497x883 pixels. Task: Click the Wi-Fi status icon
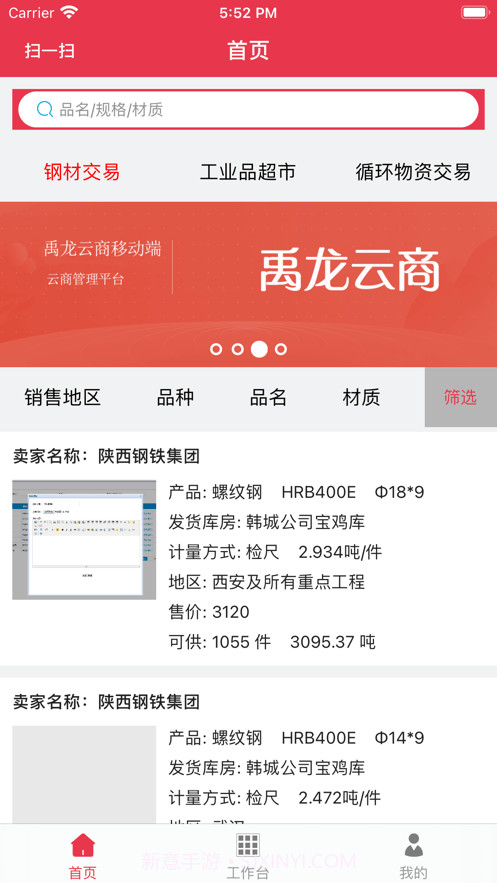pyautogui.click(x=69, y=12)
